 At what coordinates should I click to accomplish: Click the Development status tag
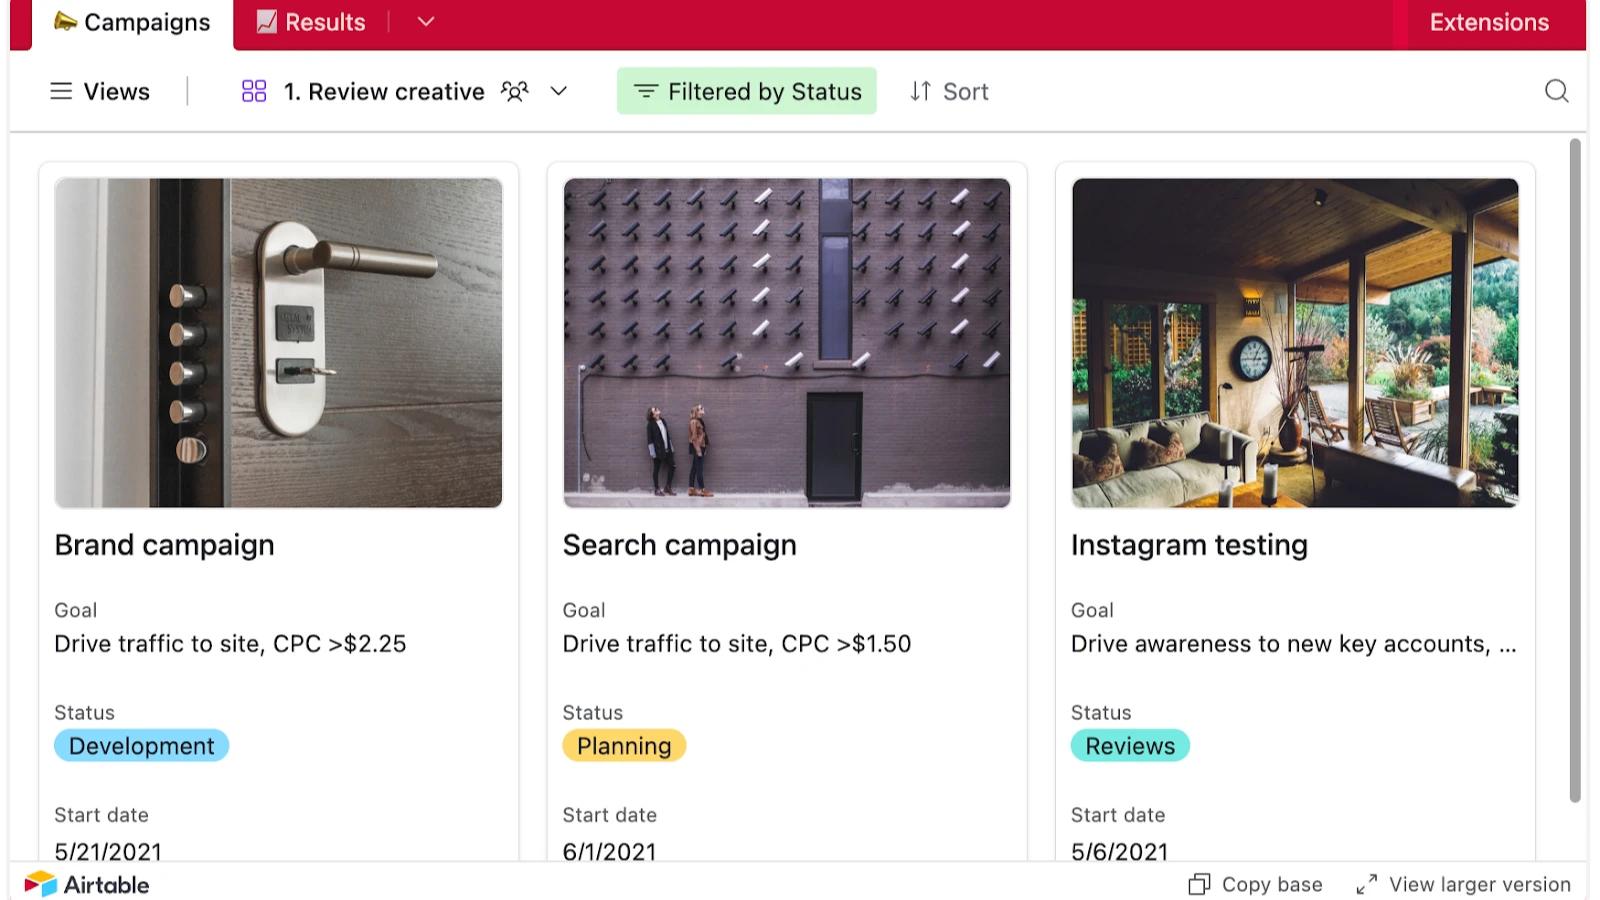pos(141,746)
